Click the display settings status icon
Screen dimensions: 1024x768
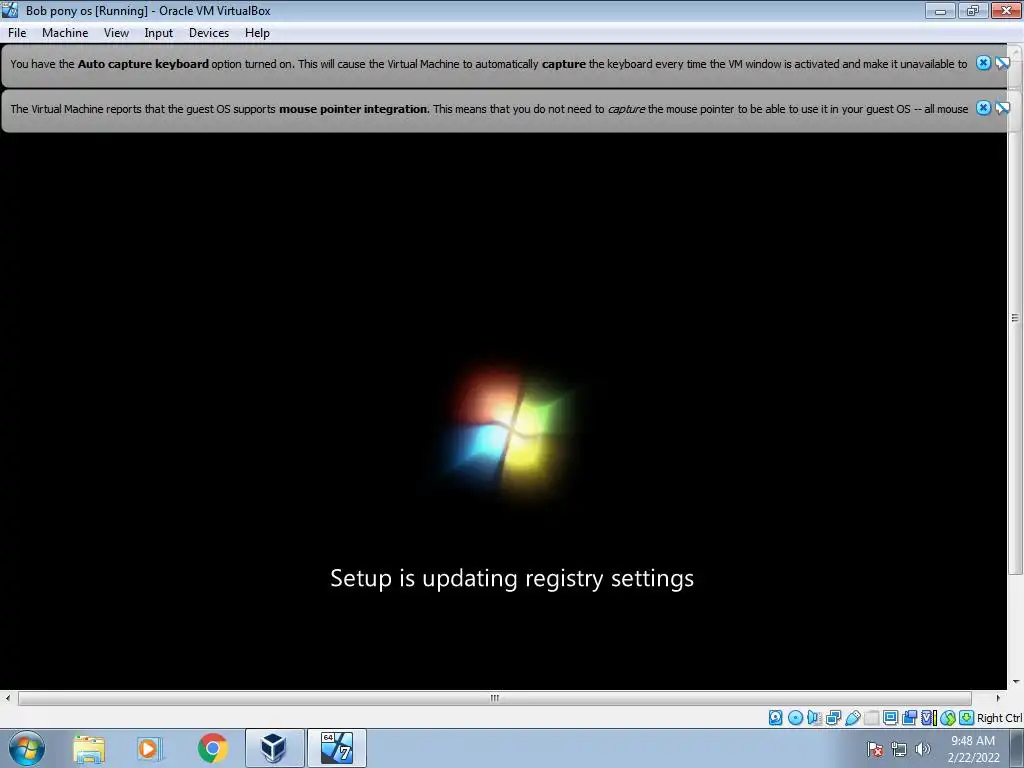890,718
